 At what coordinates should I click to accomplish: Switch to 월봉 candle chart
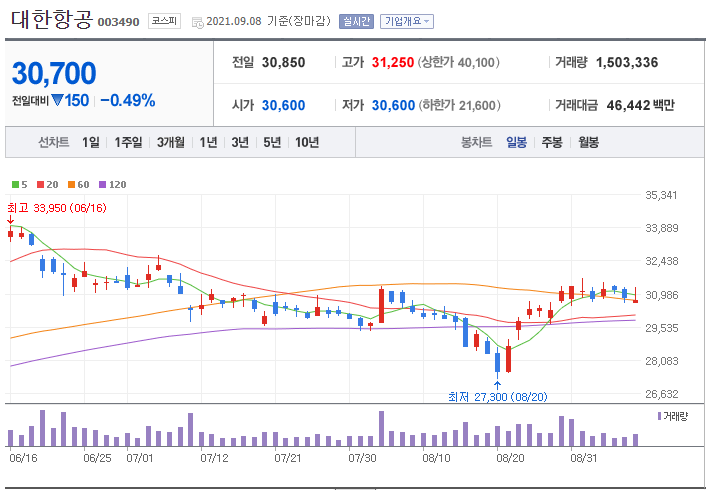tap(588, 143)
